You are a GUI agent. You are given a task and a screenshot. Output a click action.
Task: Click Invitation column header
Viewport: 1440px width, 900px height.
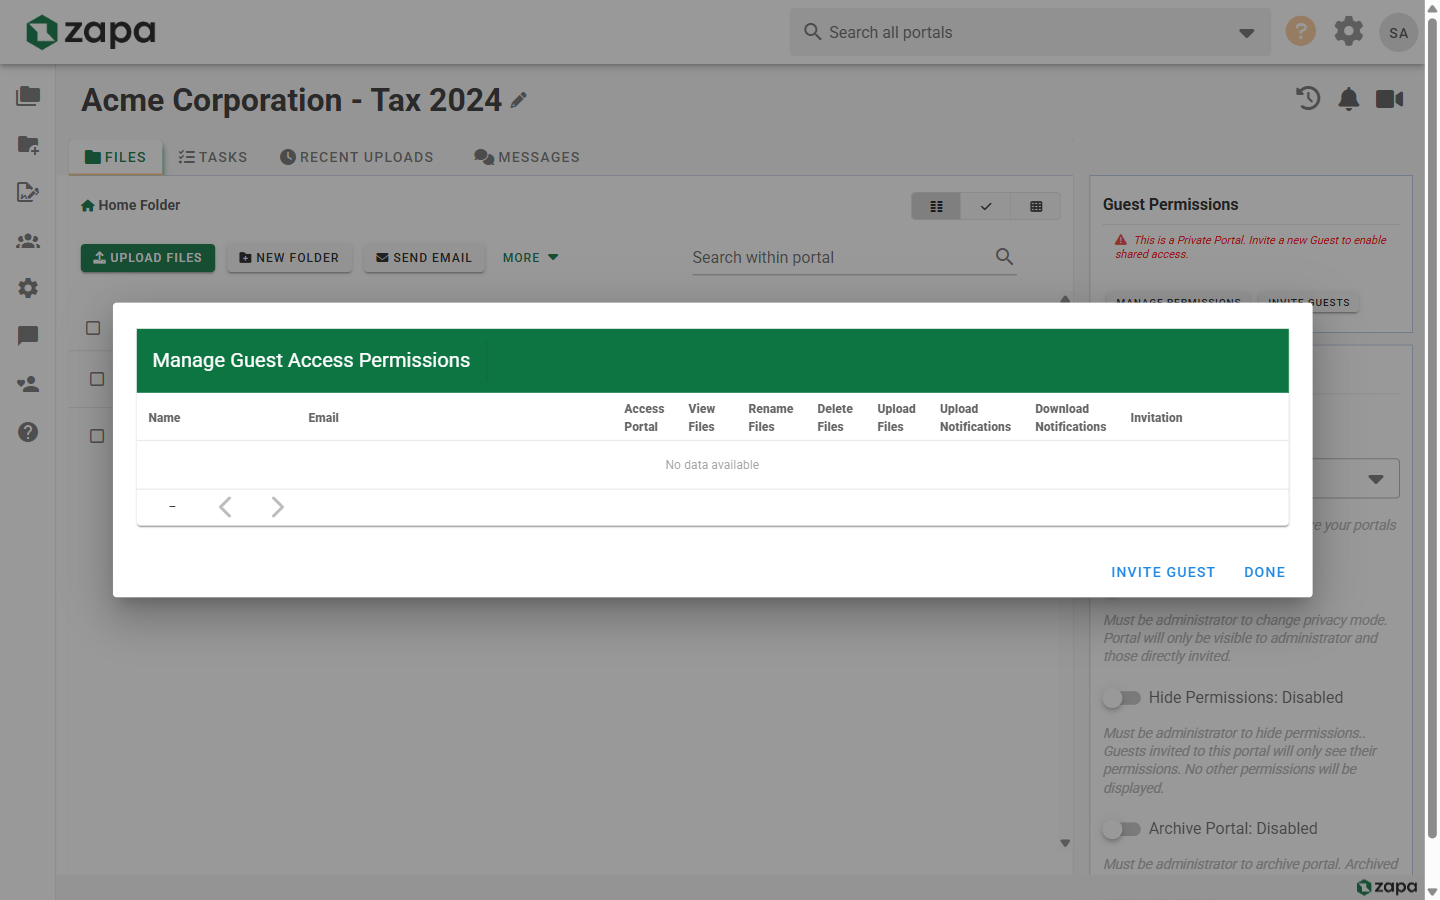tap(1156, 418)
